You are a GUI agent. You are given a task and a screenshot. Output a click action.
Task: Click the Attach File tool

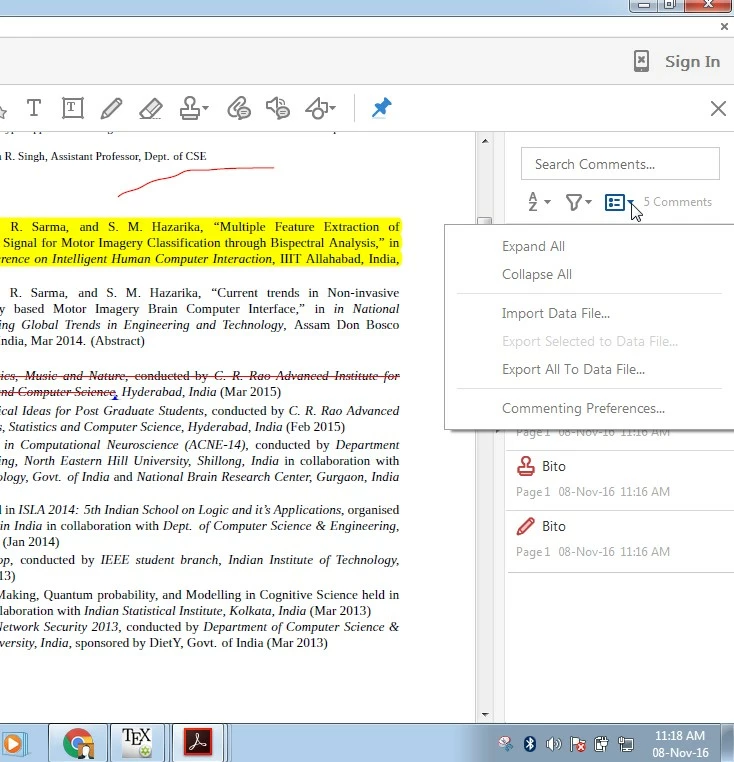239,108
